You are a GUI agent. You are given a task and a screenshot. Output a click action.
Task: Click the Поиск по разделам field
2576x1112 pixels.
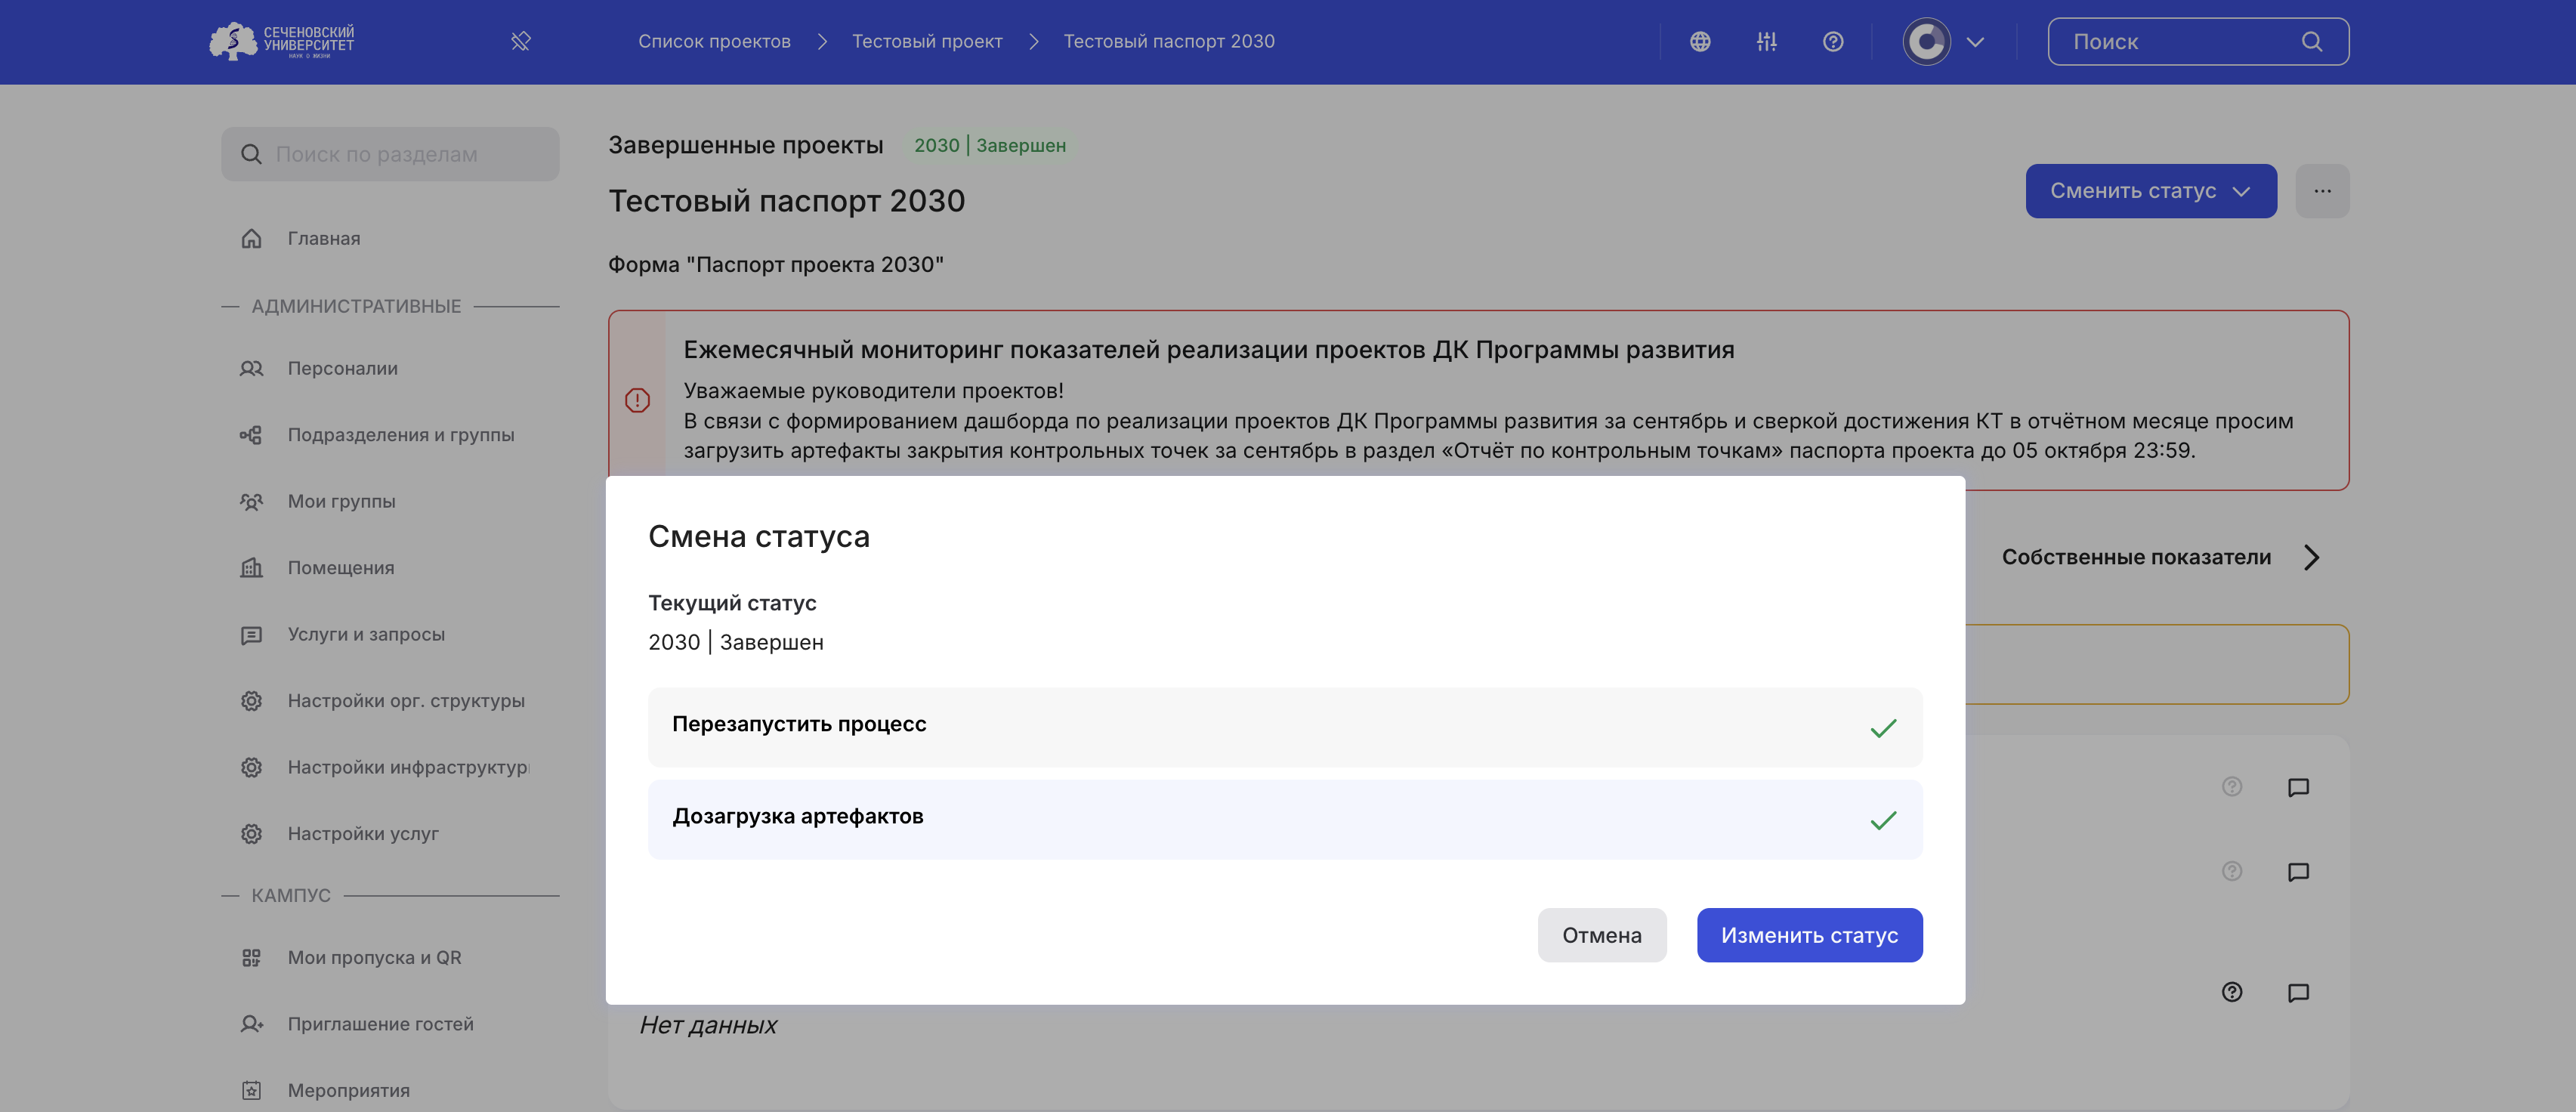coord(390,155)
